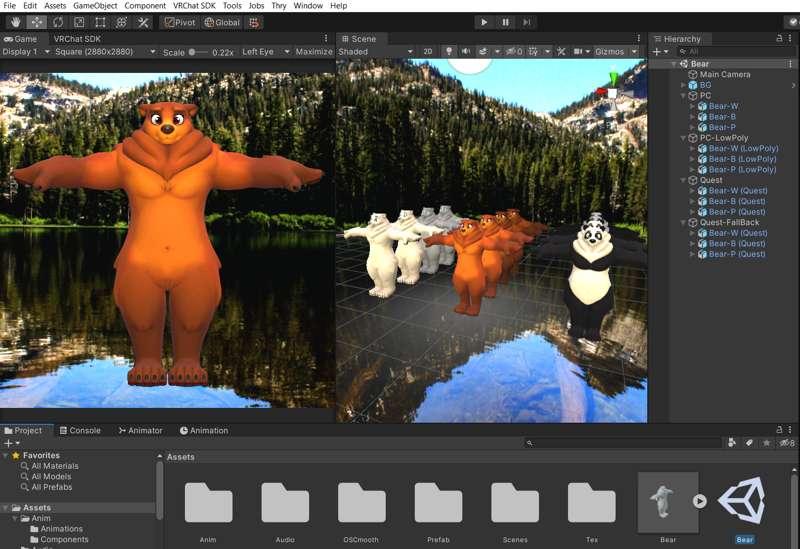The width and height of the screenshot is (800, 549).
Task: Select the Move tool in toolbar
Action: coord(37,22)
